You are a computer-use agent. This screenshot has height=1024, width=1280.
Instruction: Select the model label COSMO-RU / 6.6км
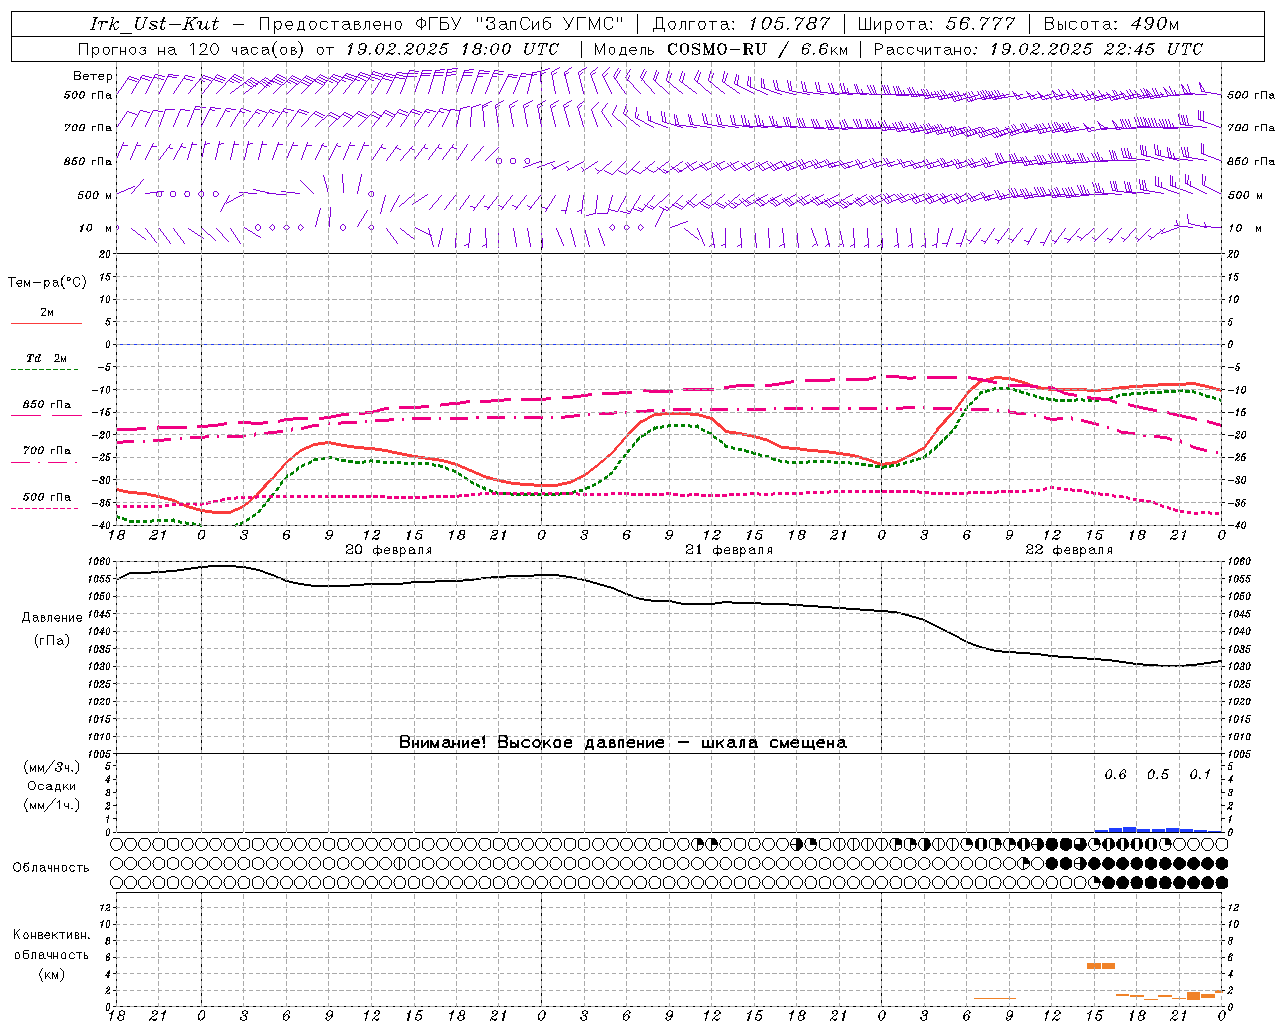[x=758, y=49]
